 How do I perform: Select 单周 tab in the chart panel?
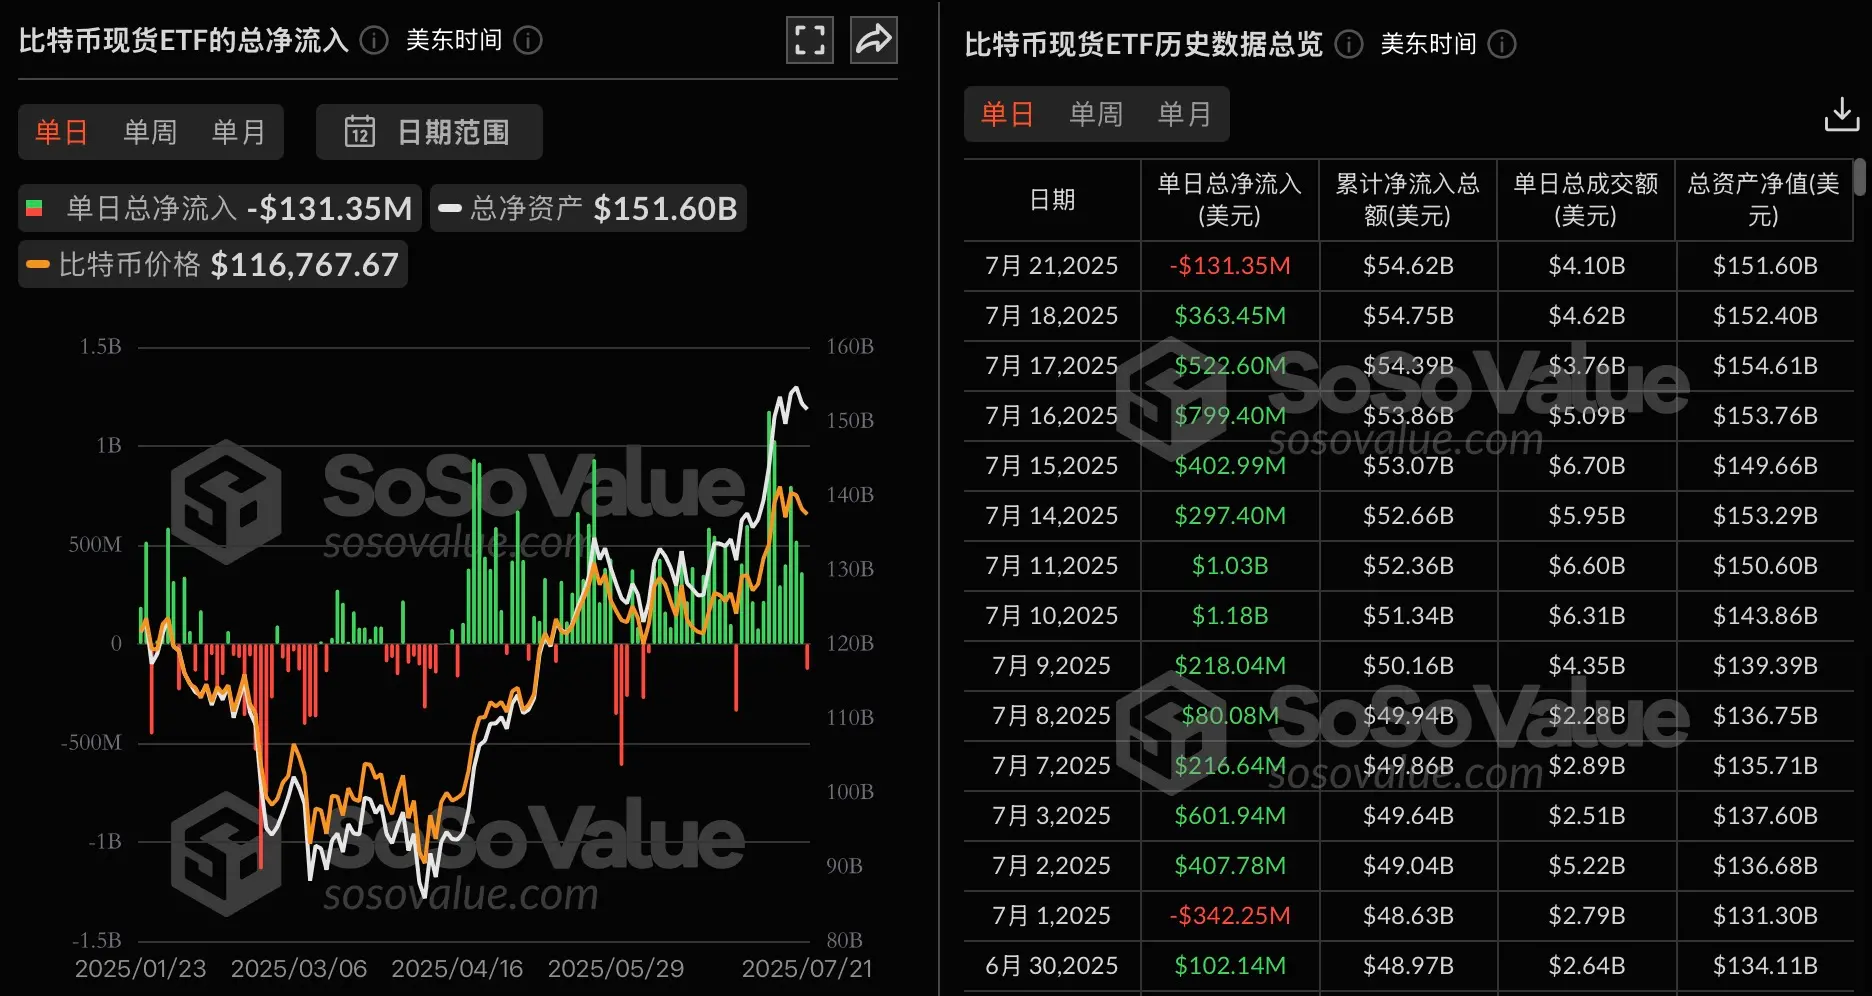click(x=150, y=132)
